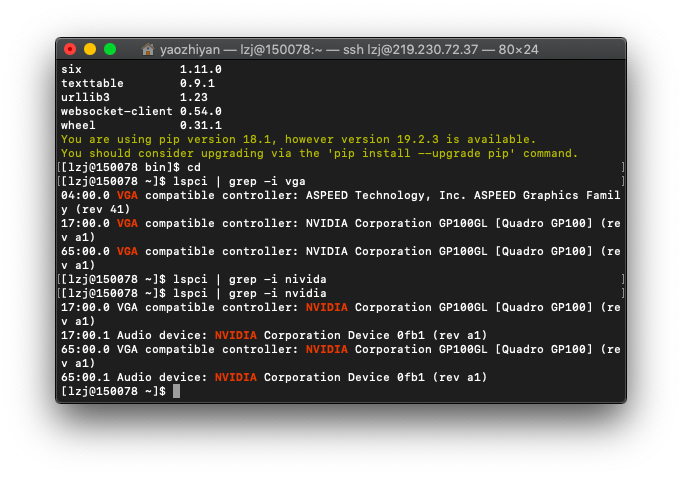Click the 'six 1.11.0' package line

coord(140,69)
